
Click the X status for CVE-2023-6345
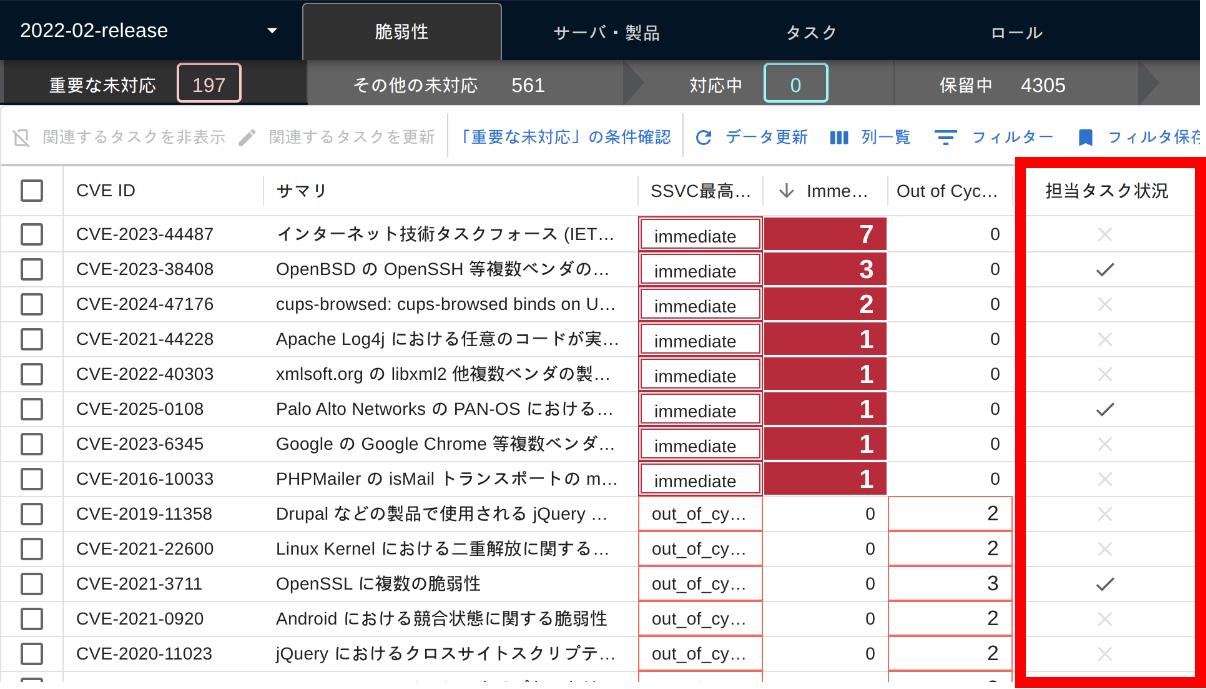(1105, 444)
